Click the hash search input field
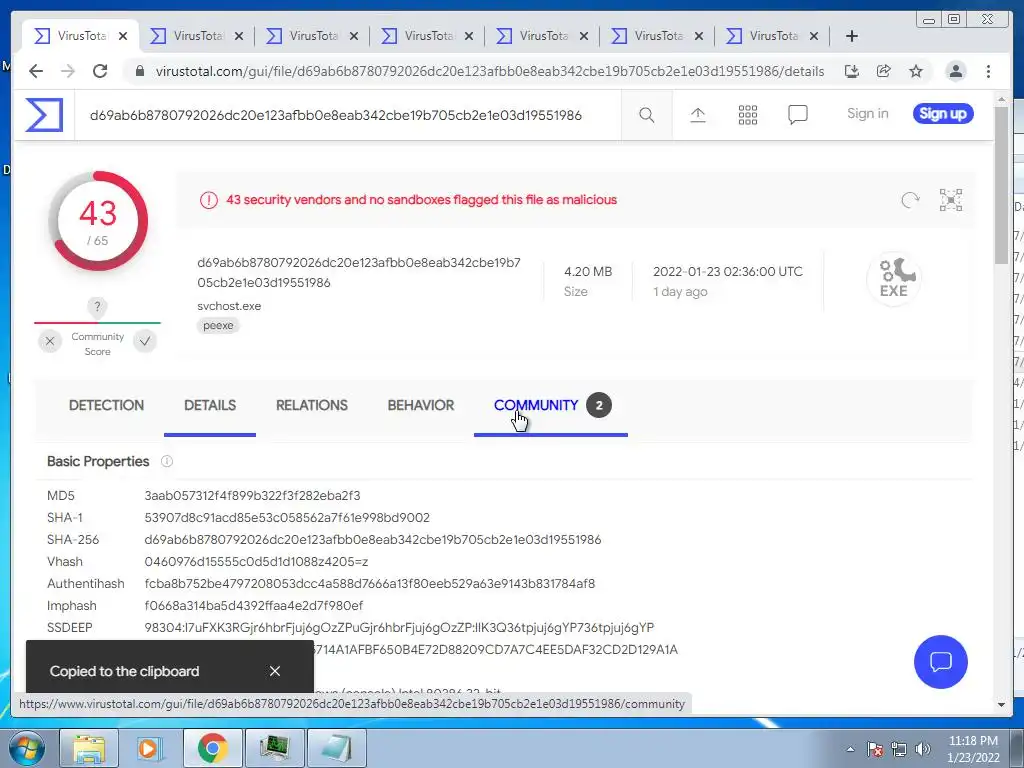The height and width of the screenshot is (768, 1024). coord(347,115)
